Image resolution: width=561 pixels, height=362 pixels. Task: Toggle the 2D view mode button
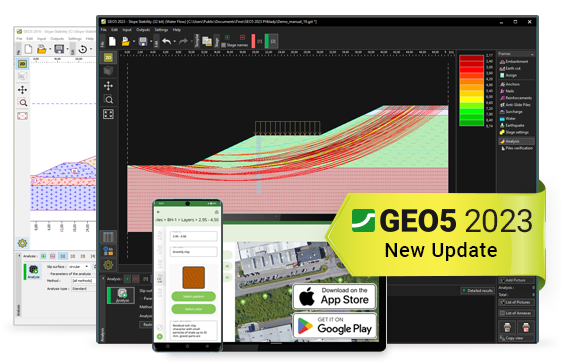coord(108,57)
